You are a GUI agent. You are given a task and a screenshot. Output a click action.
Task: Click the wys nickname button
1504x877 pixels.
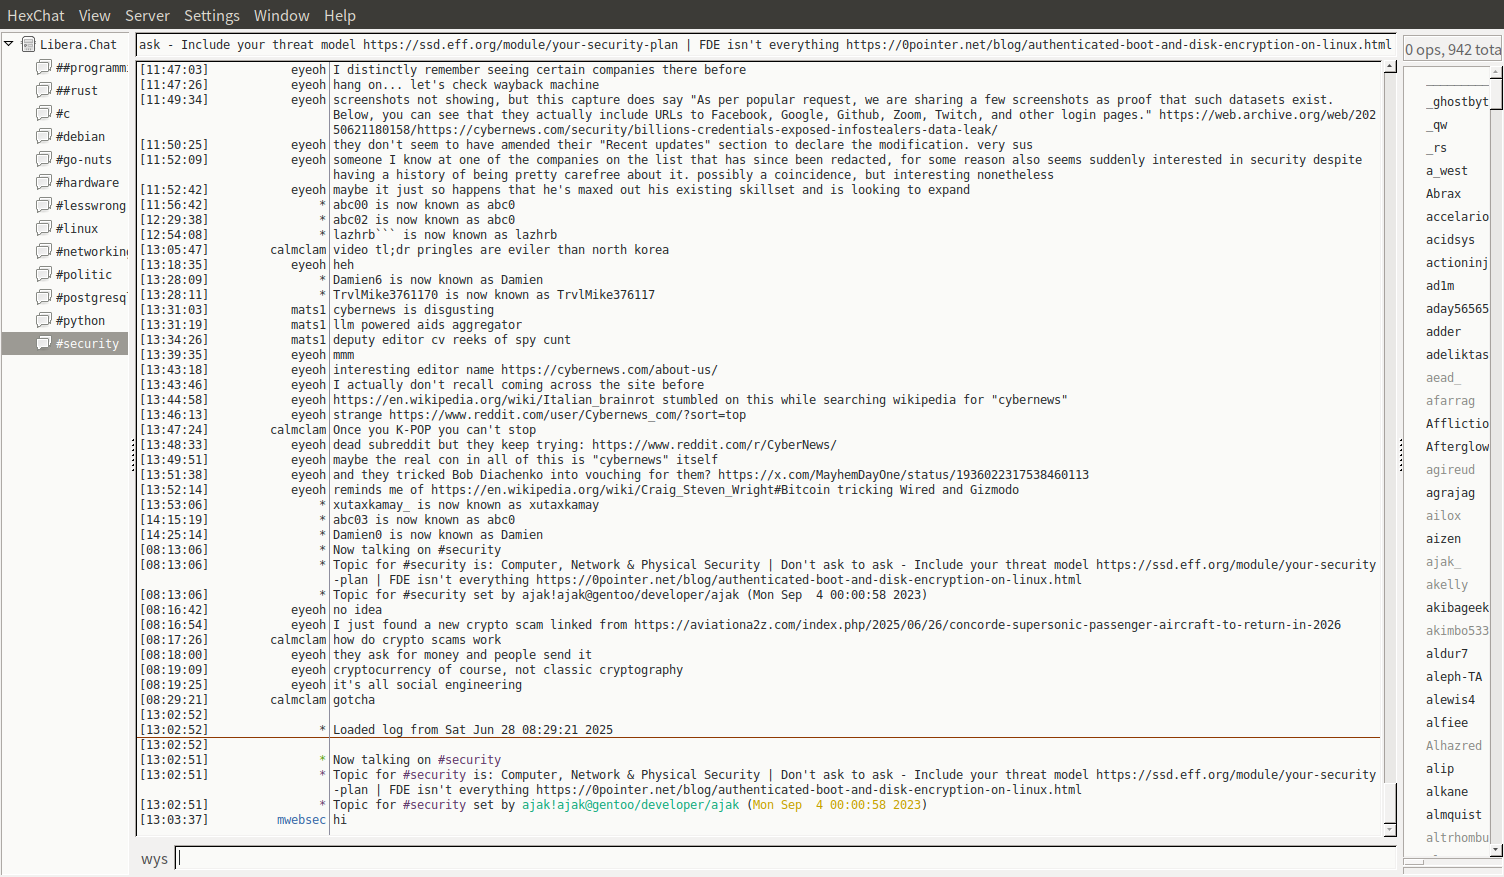(154, 859)
